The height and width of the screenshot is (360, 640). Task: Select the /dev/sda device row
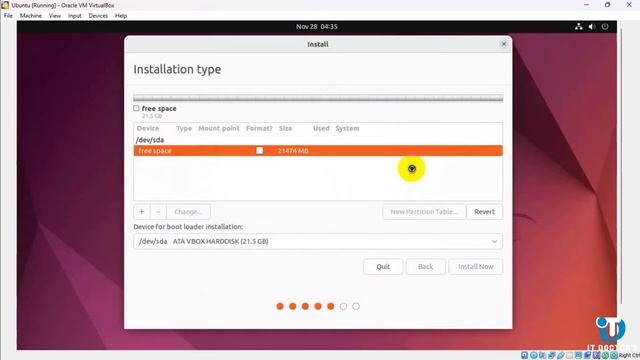(318, 140)
